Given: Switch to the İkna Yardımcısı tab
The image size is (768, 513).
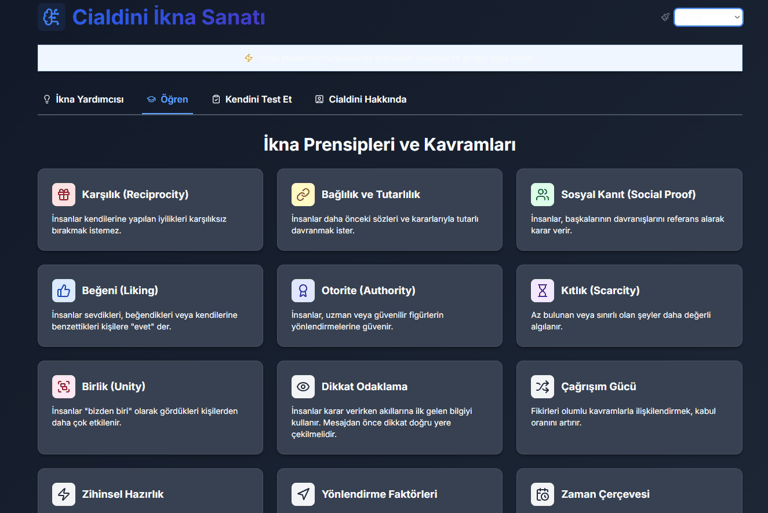Looking at the screenshot, I should point(83,99).
